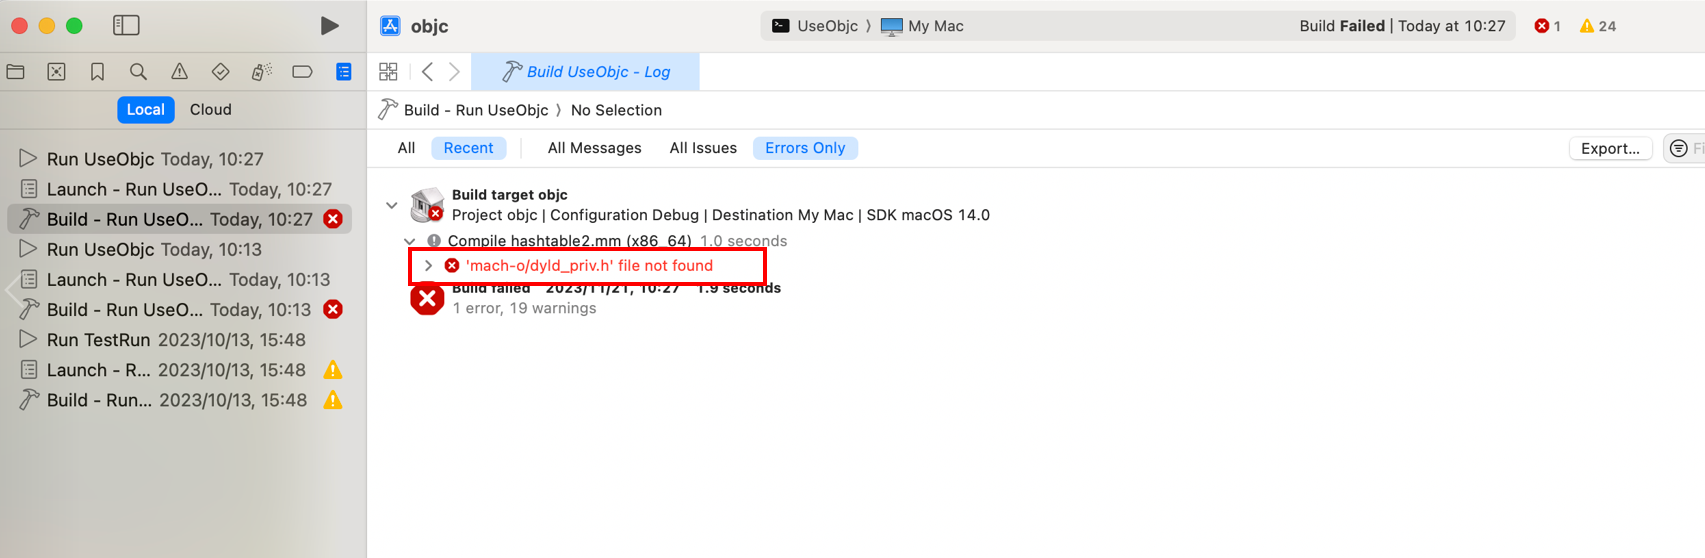Choose the My Mac destination
Screen dimensions: 1705x558
(x=922, y=26)
